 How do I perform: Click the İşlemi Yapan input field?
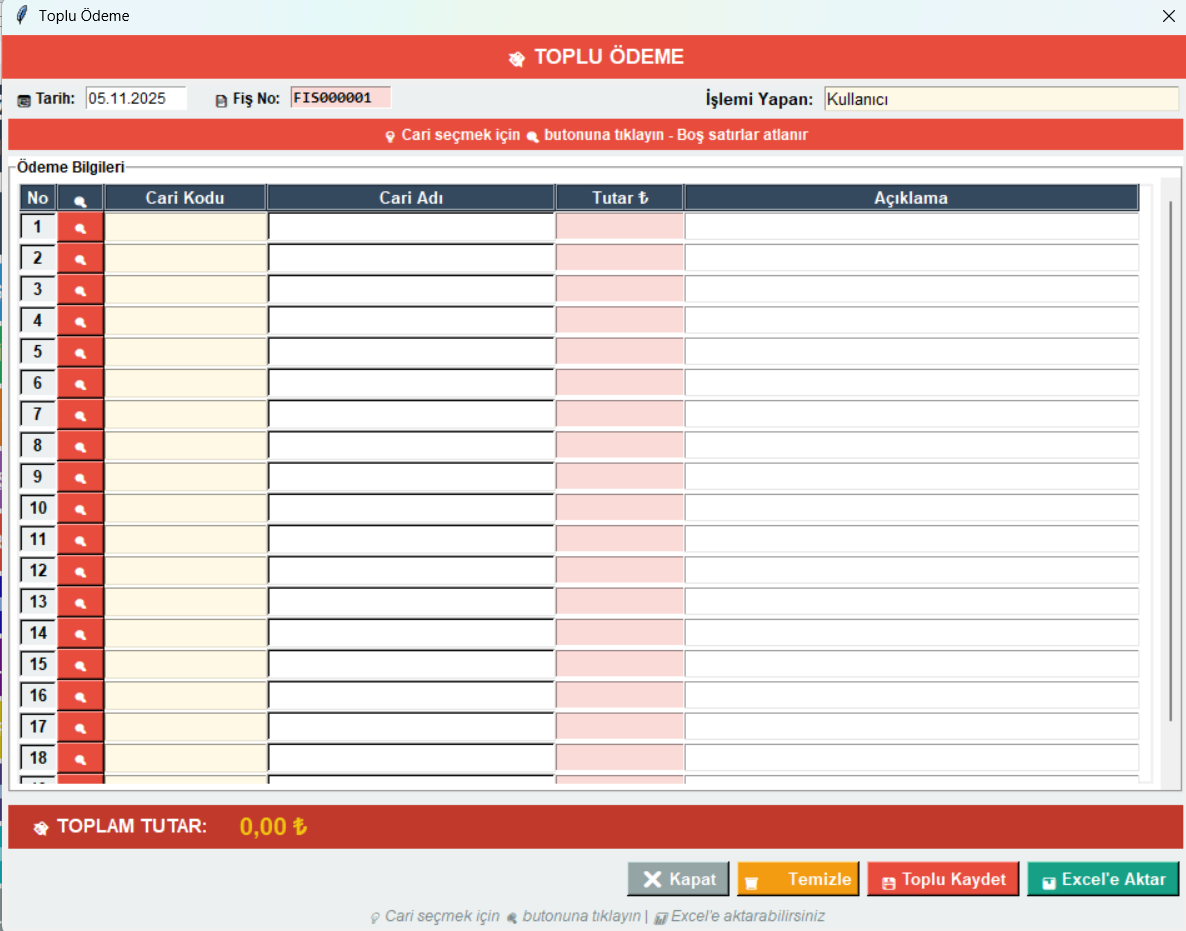[1001, 99]
